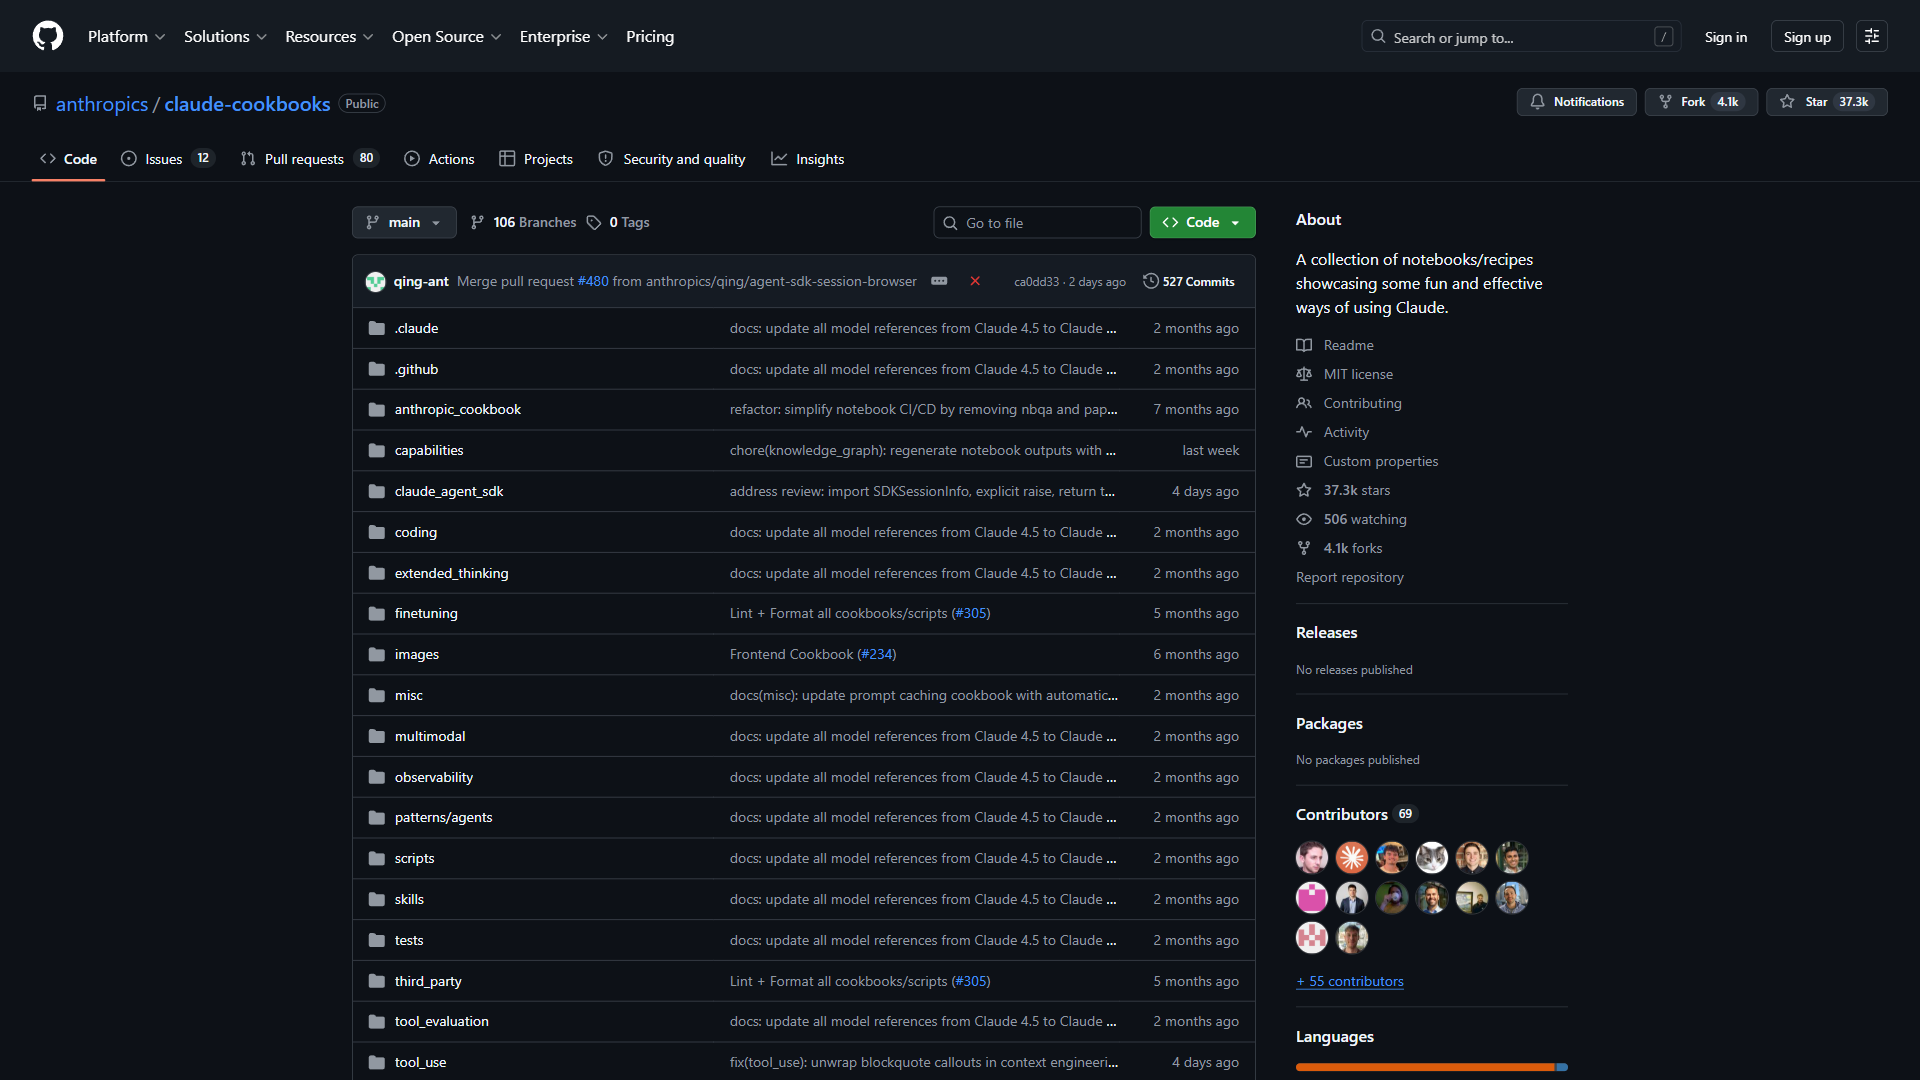Expand commit message ellipsis button
Image resolution: width=1920 pixels, height=1080 pixels.
[x=939, y=281]
